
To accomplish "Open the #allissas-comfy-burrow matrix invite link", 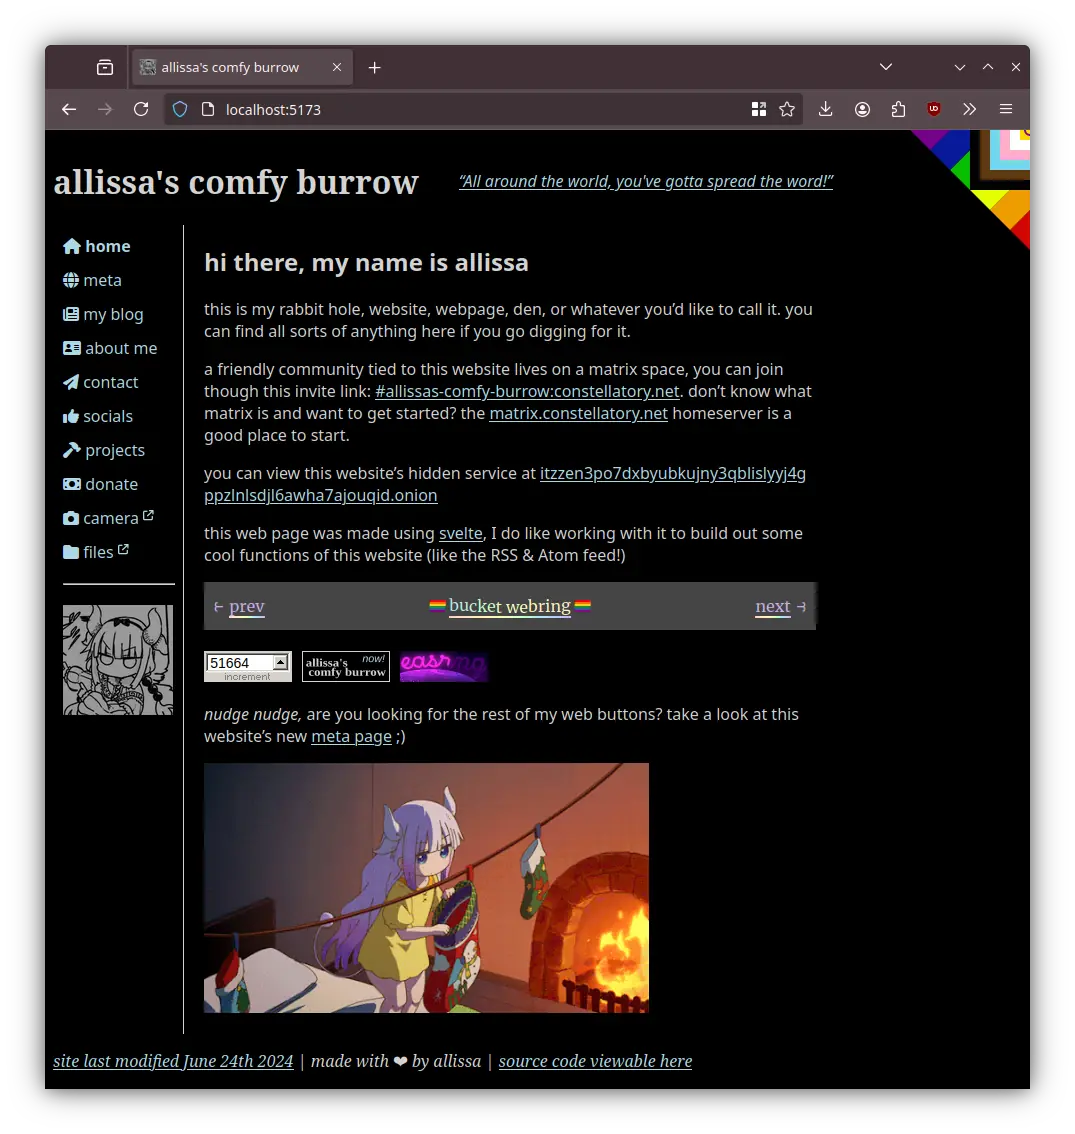I will click(527, 391).
